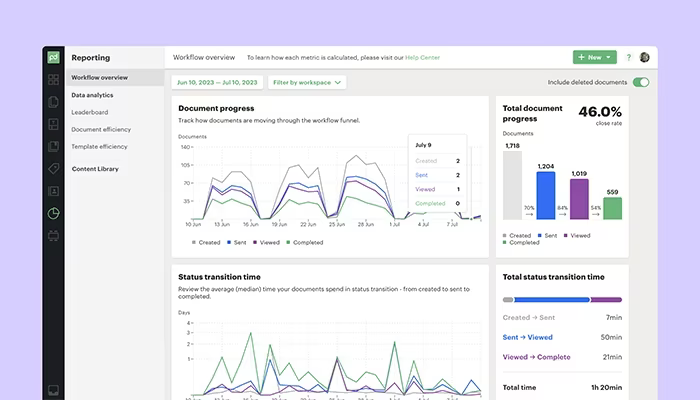The height and width of the screenshot is (400, 700).
Task: Open the forms icon in sidebar
Action: click(x=54, y=146)
